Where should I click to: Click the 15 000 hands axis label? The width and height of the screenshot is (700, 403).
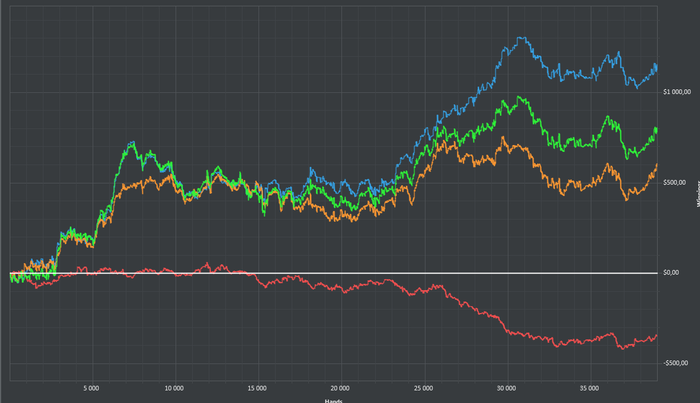[257, 388]
